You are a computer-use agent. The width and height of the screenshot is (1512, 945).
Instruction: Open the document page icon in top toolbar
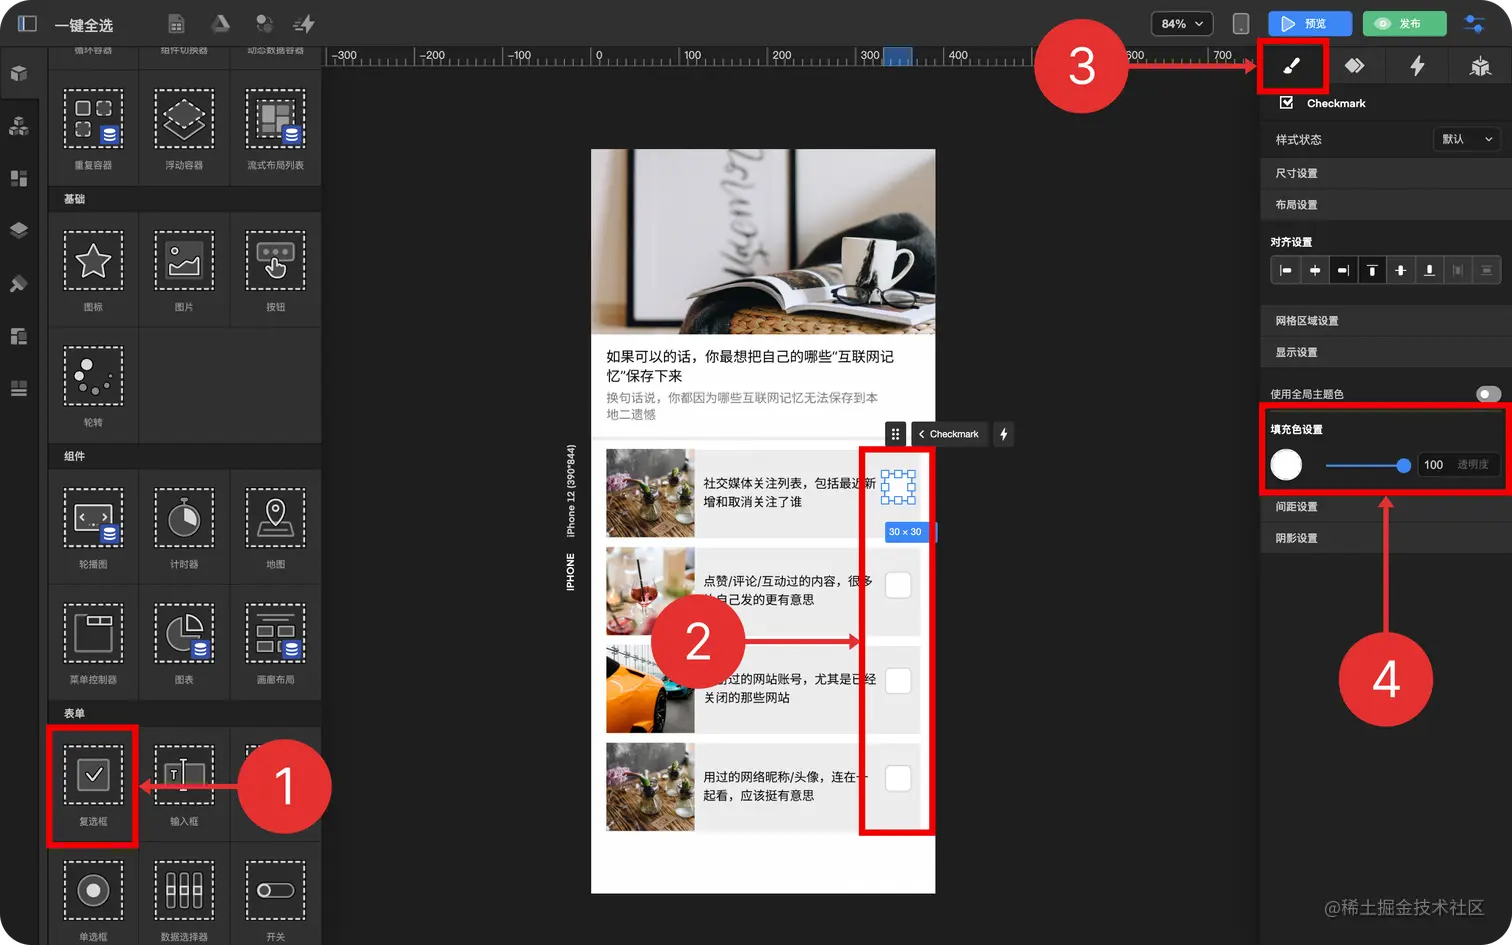click(x=176, y=24)
